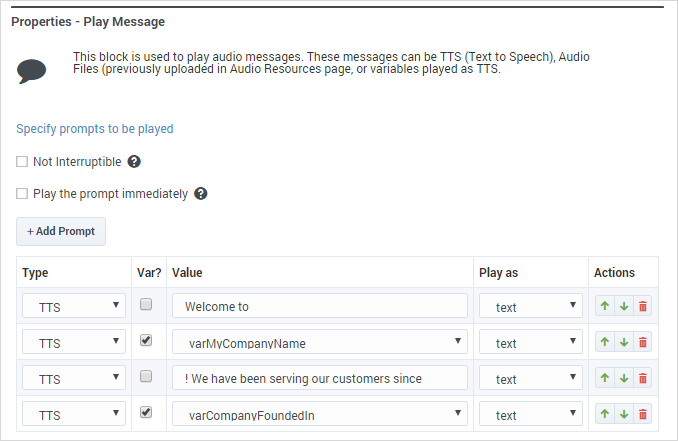Move the 'Welcome to' prompt up
Viewport: 678px width, 441px height.
click(605, 306)
